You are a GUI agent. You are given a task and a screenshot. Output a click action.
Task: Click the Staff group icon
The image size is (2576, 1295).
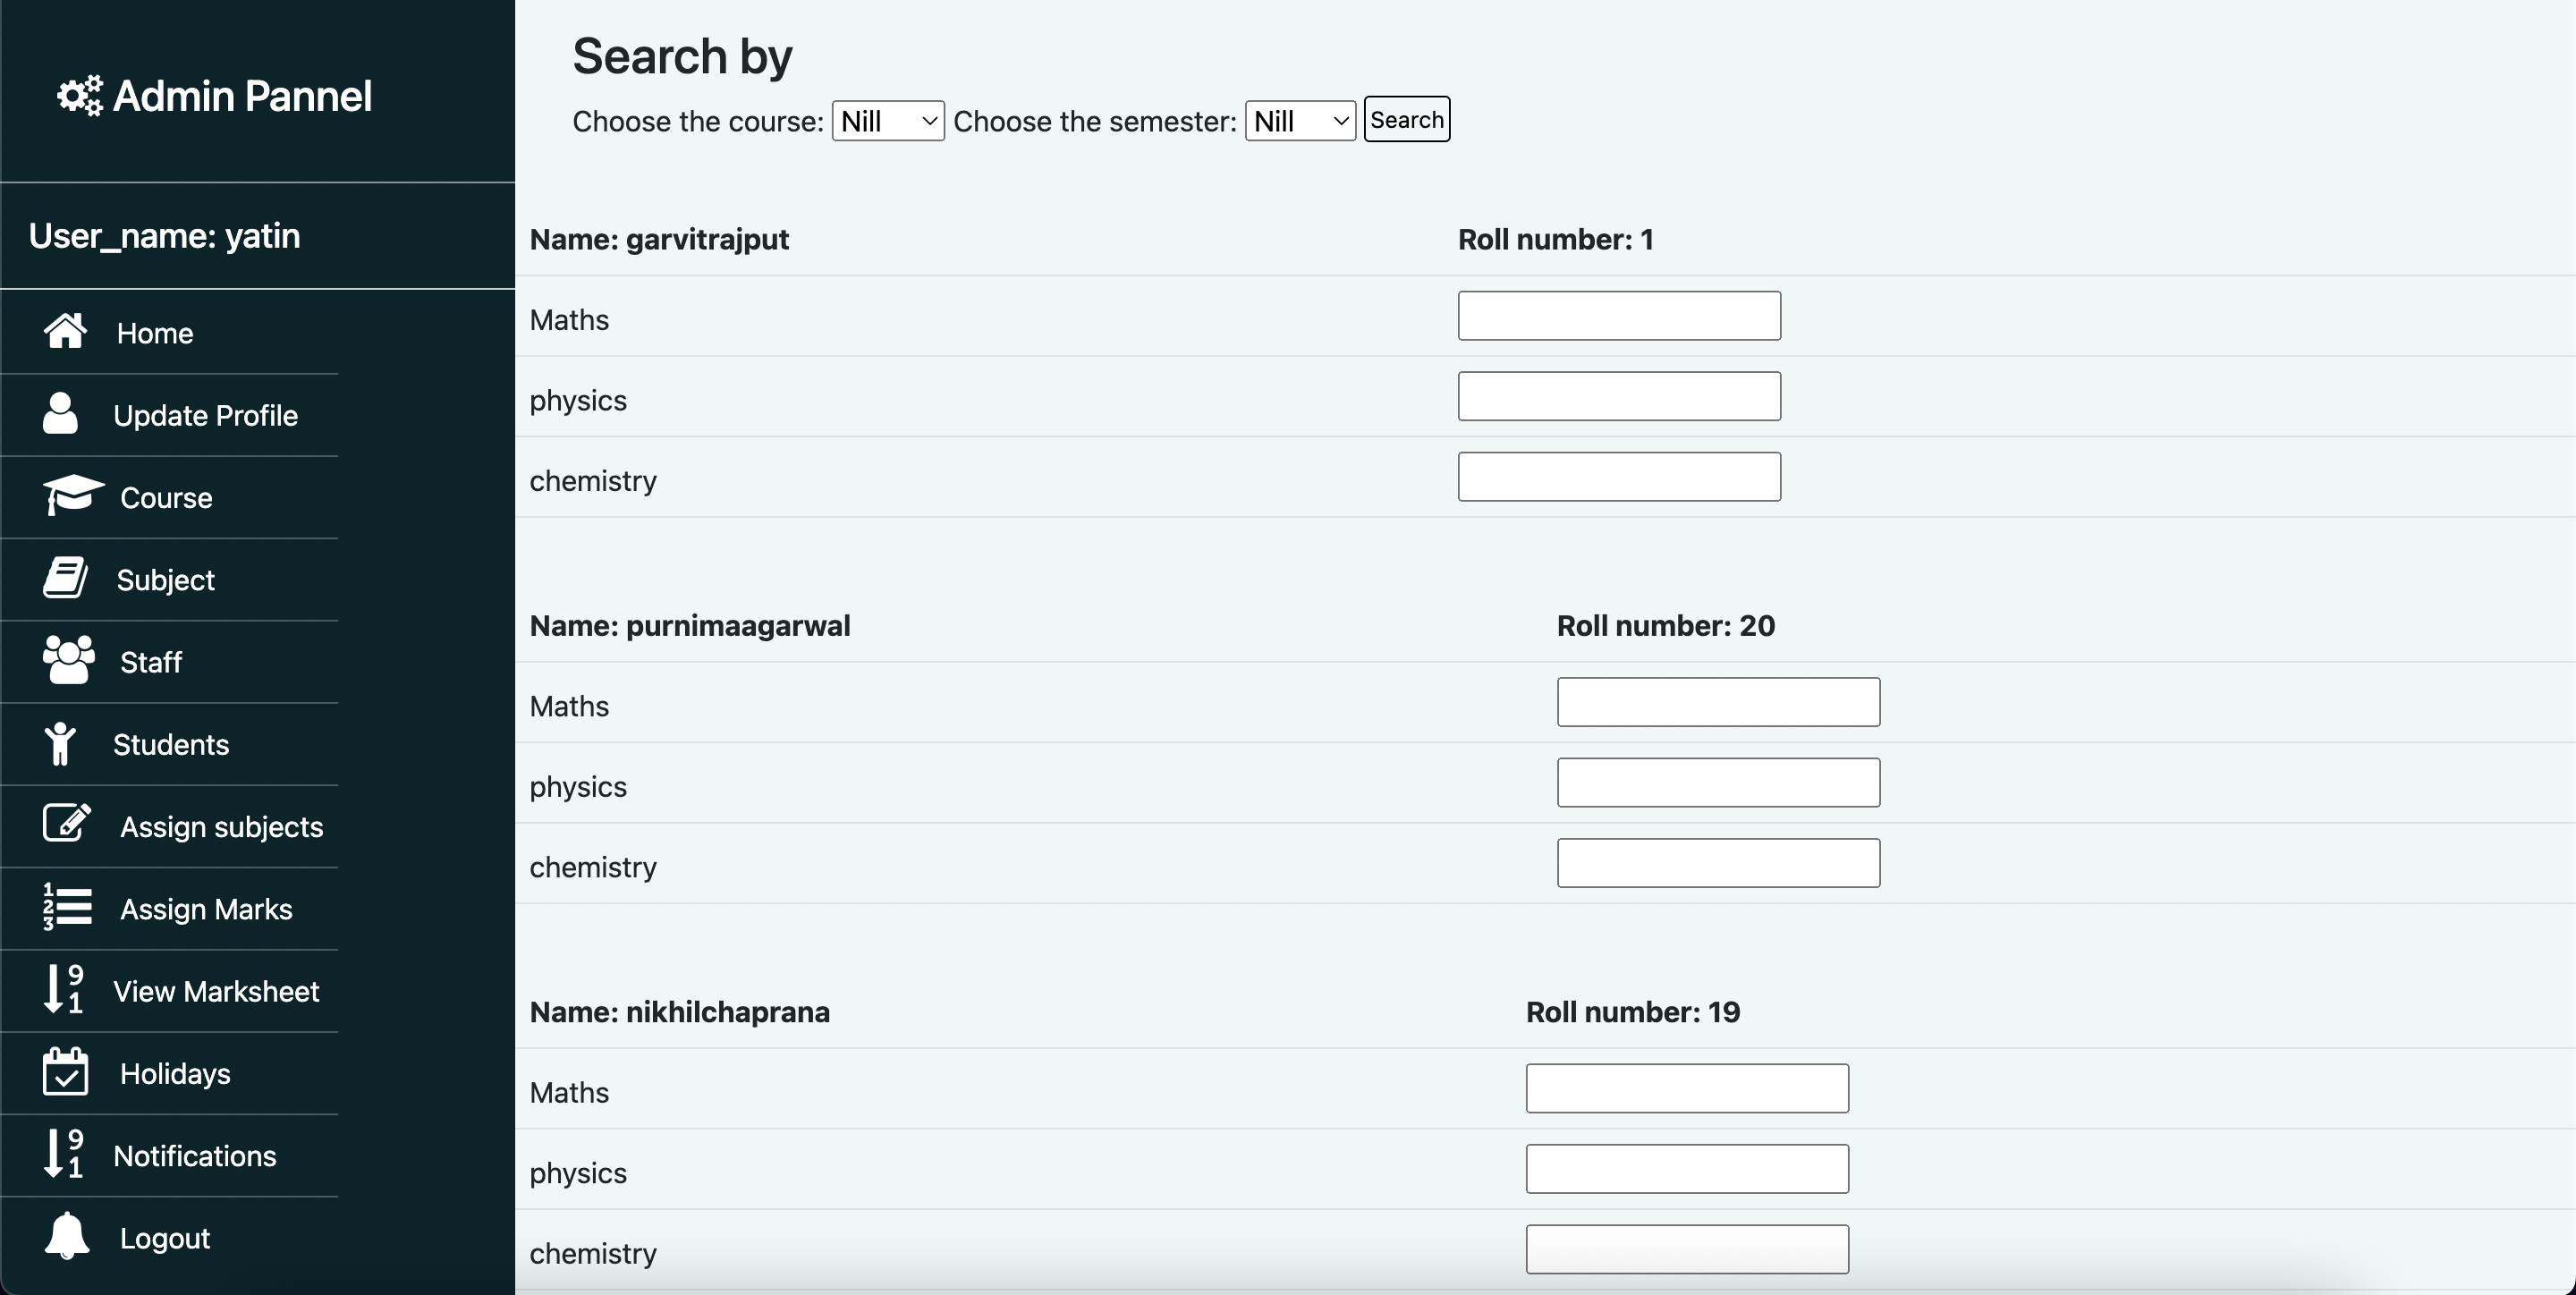68,660
